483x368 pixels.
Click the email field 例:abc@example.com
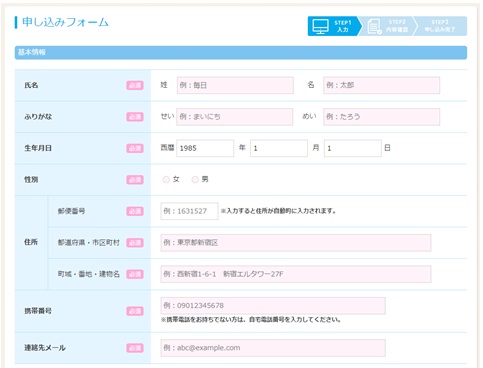point(273,348)
